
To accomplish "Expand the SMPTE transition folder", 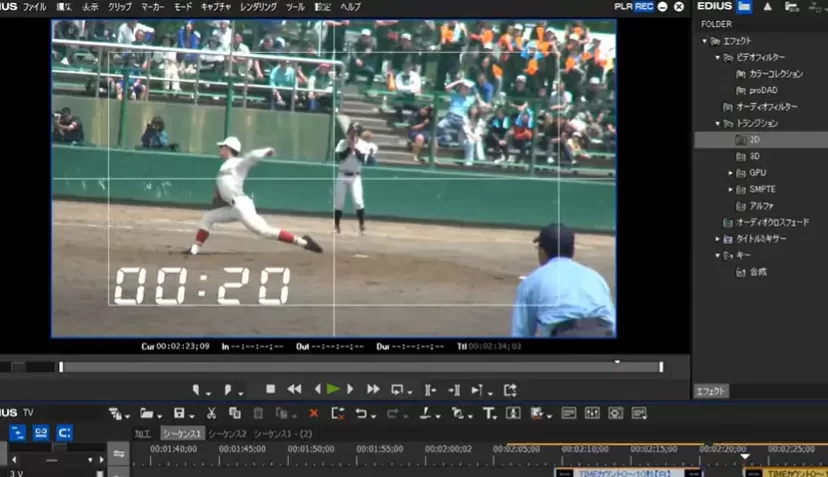I will click(x=731, y=189).
